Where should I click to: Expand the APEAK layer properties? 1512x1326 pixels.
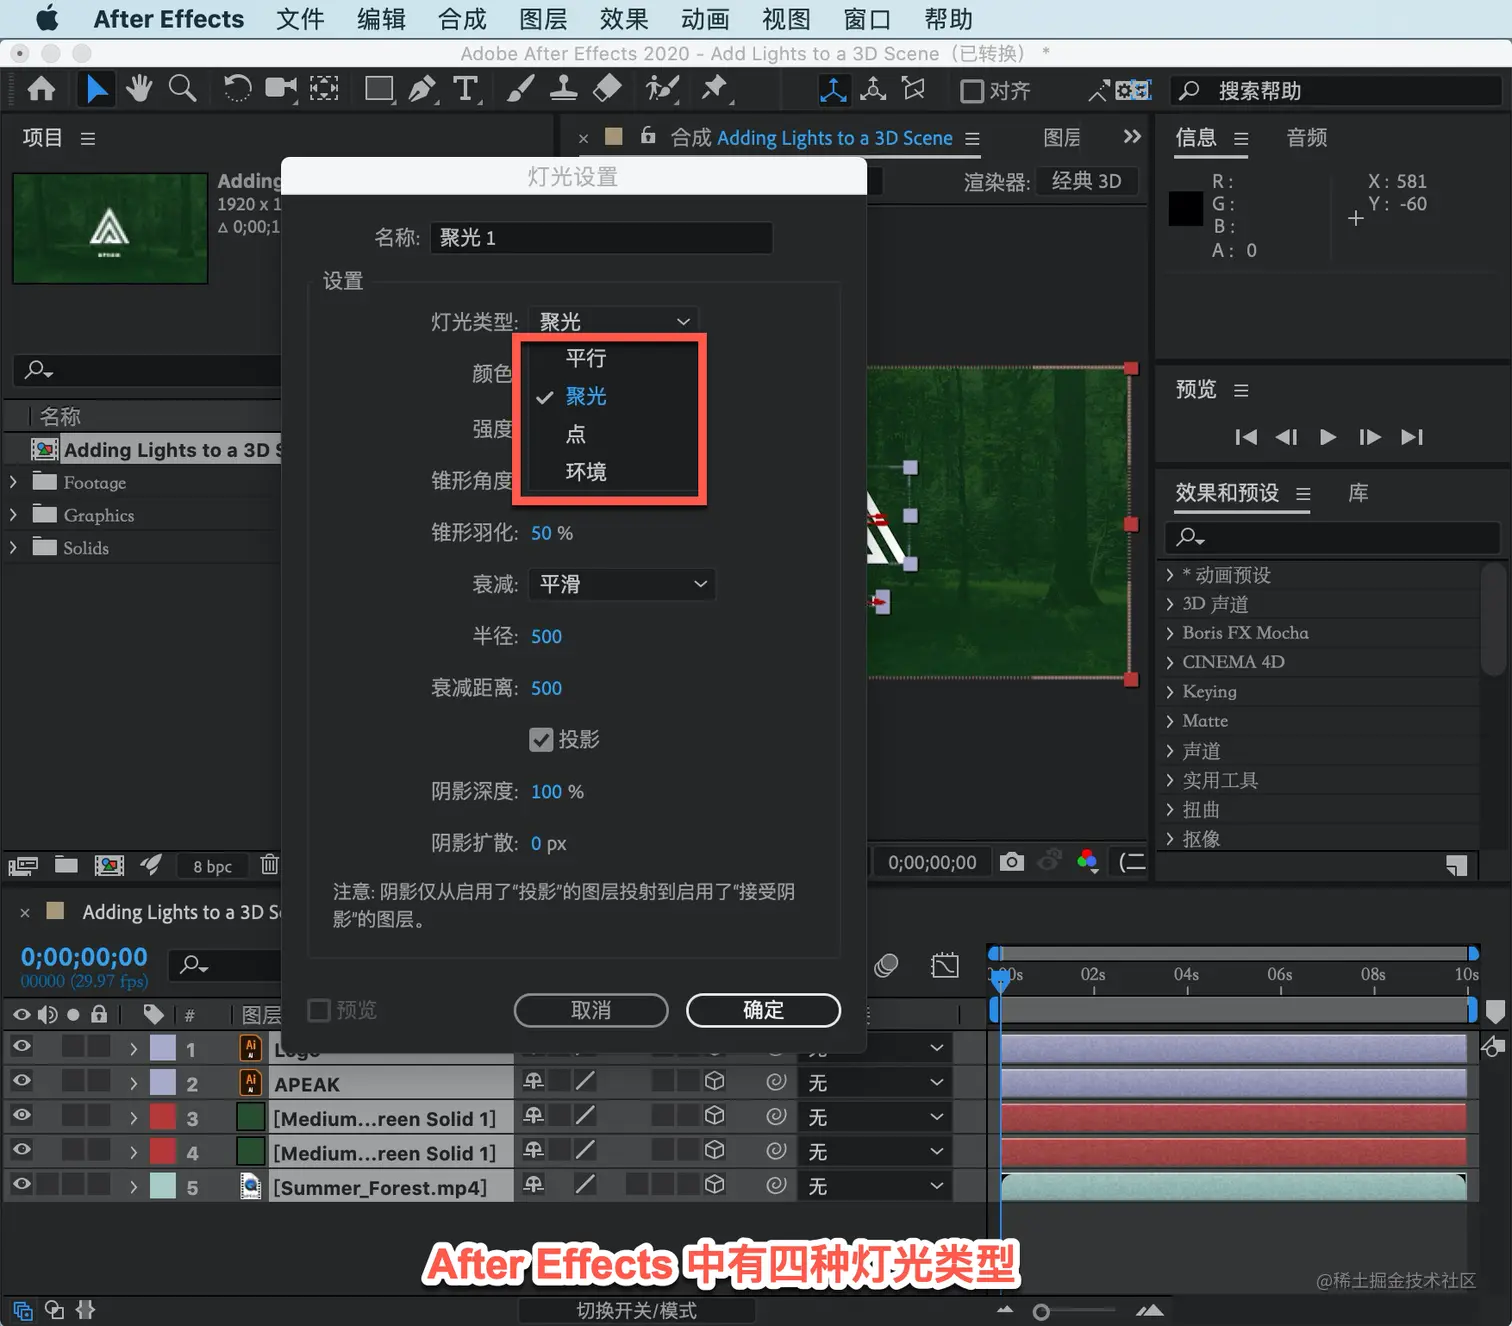point(133,1083)
